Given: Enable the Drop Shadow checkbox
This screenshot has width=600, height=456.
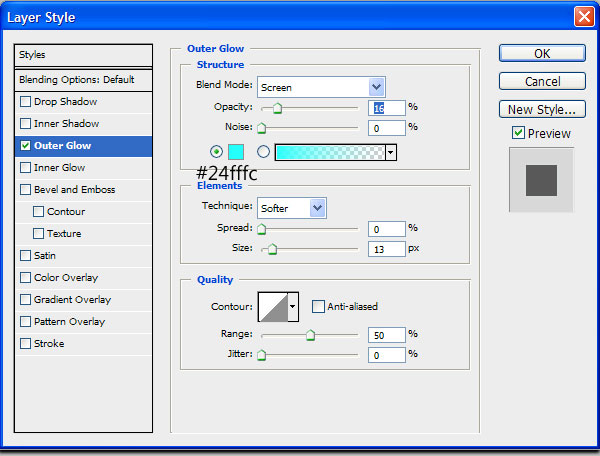Looking at the screenshot, I should (x=26, y=102).
